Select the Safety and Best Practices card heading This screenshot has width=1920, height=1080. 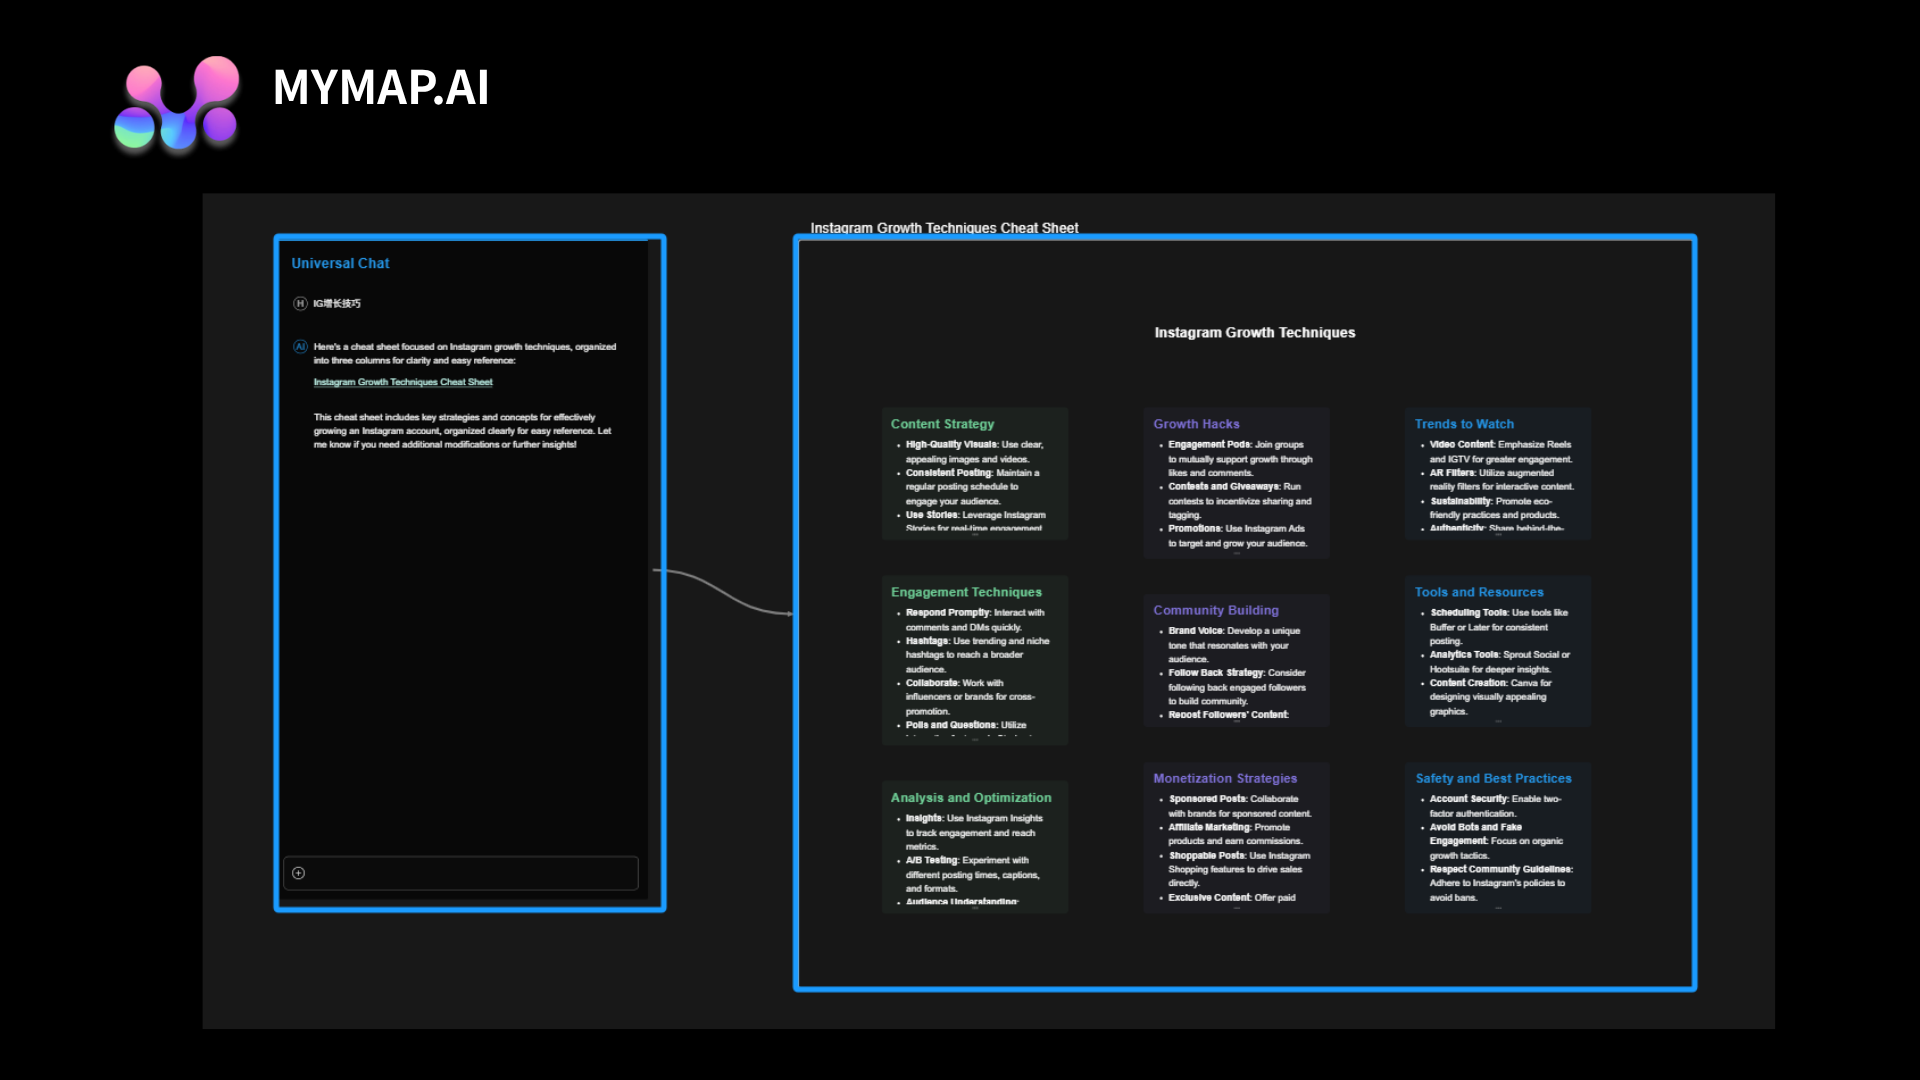click(x=1493, y=778)
